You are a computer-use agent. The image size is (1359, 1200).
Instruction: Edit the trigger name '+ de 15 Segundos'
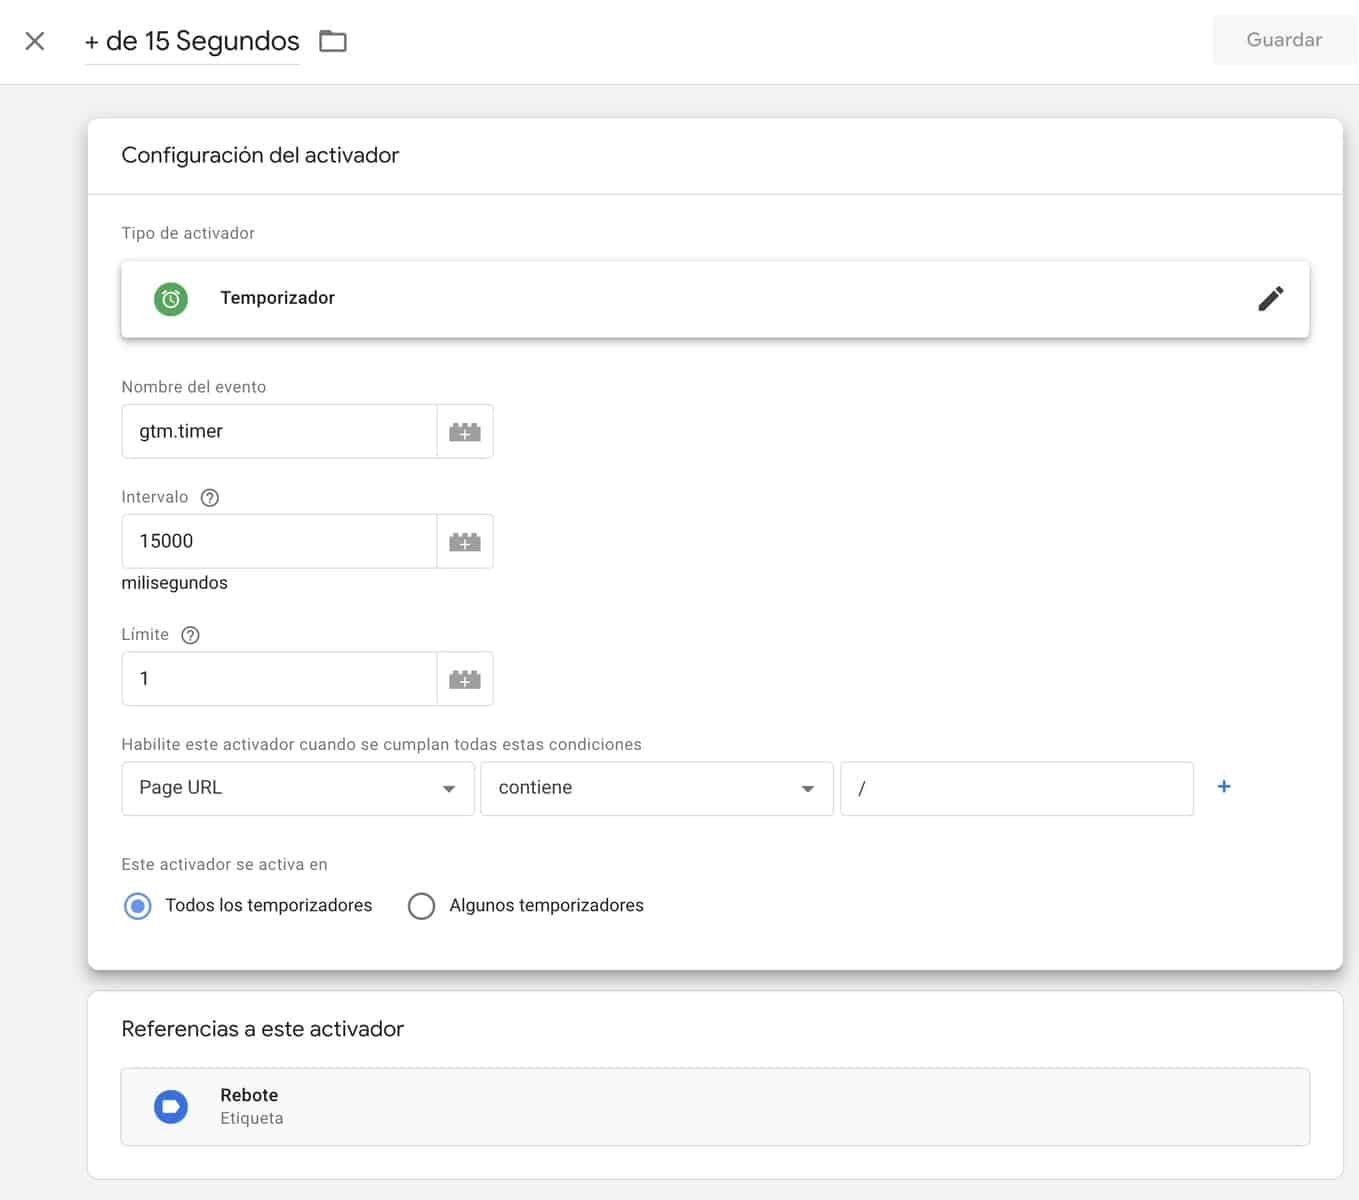[192, 41]
